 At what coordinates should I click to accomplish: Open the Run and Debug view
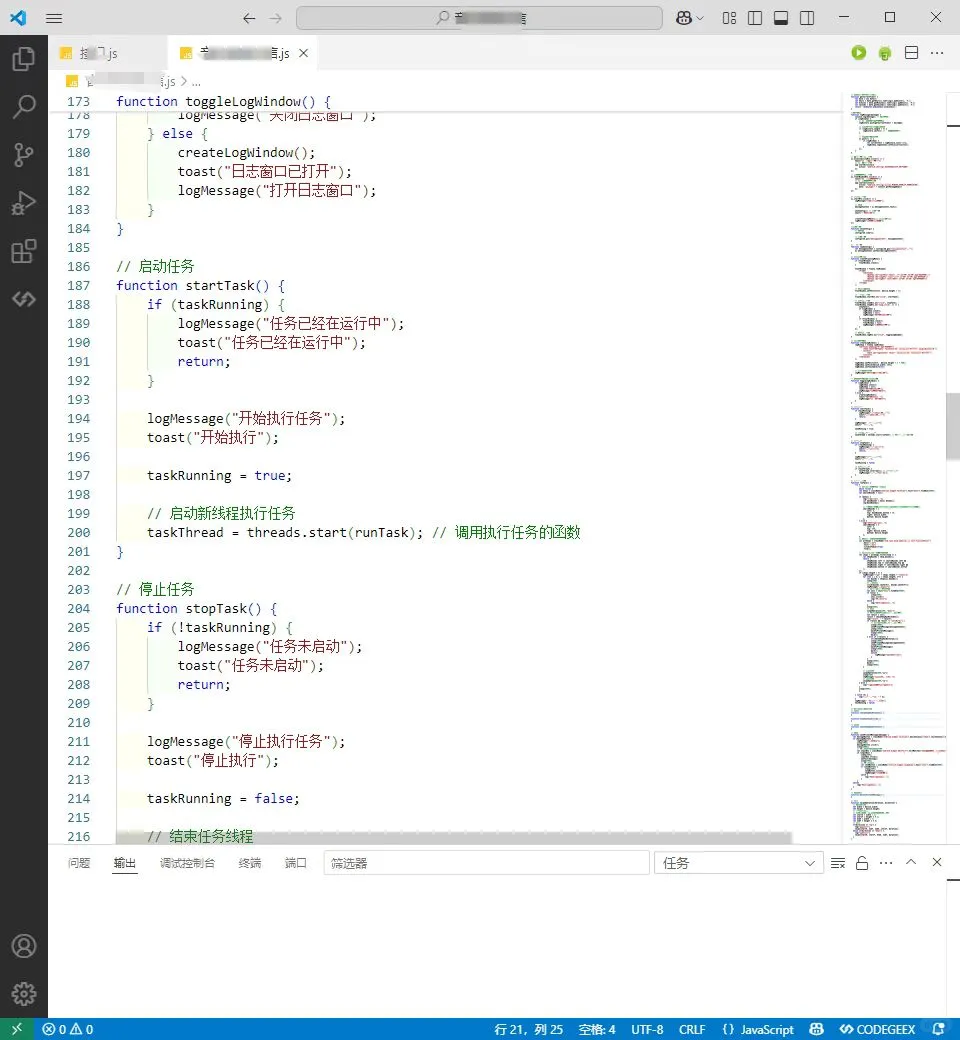(24, 203)
